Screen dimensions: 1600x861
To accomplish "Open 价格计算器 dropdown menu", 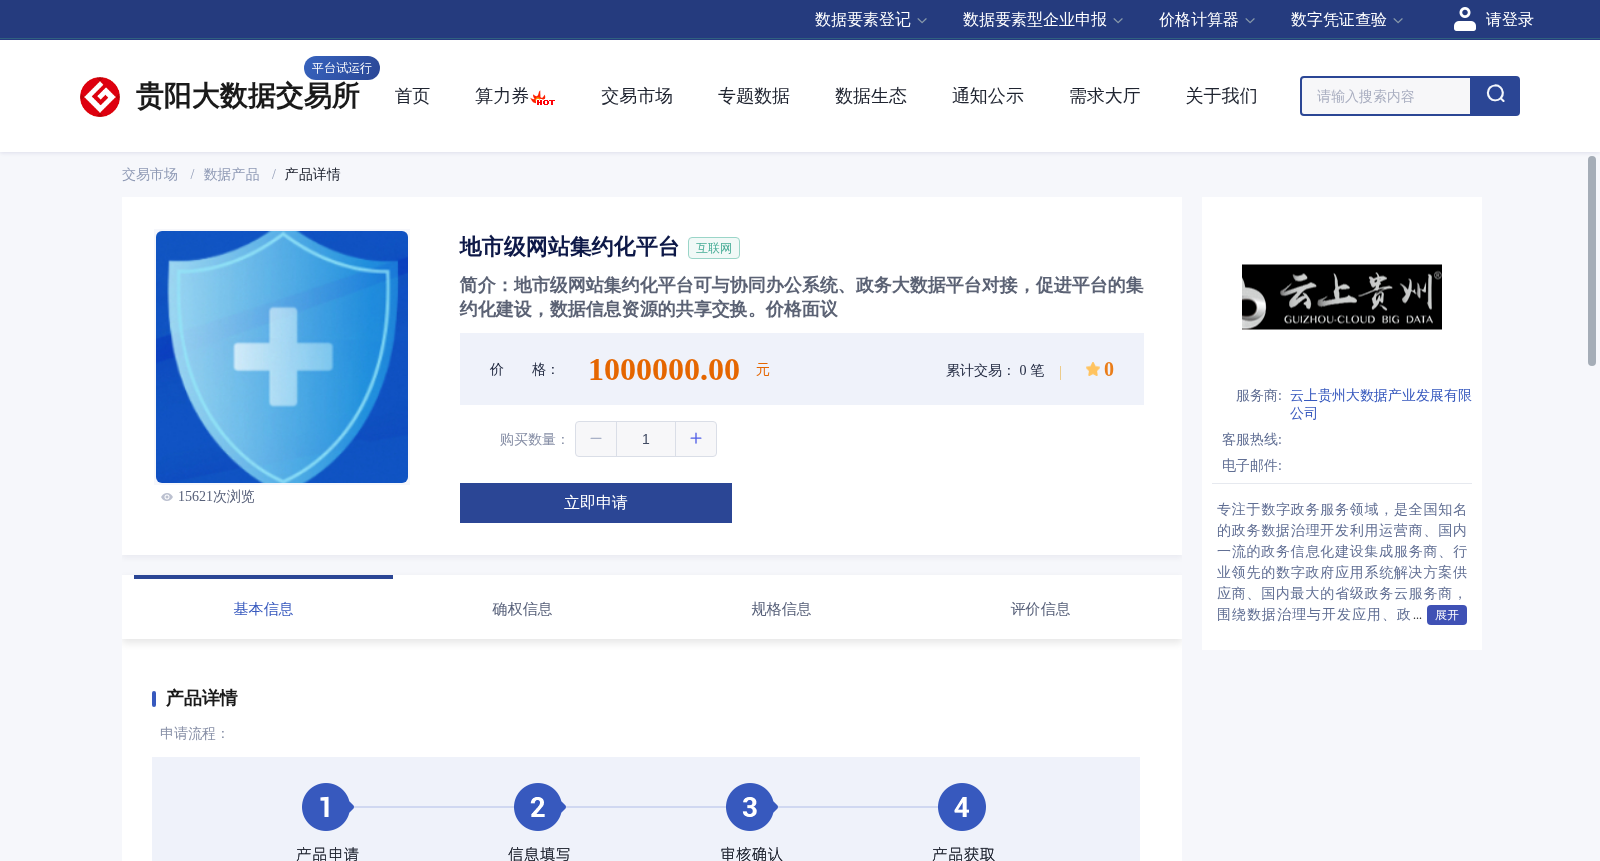I will coord(1207,20).
